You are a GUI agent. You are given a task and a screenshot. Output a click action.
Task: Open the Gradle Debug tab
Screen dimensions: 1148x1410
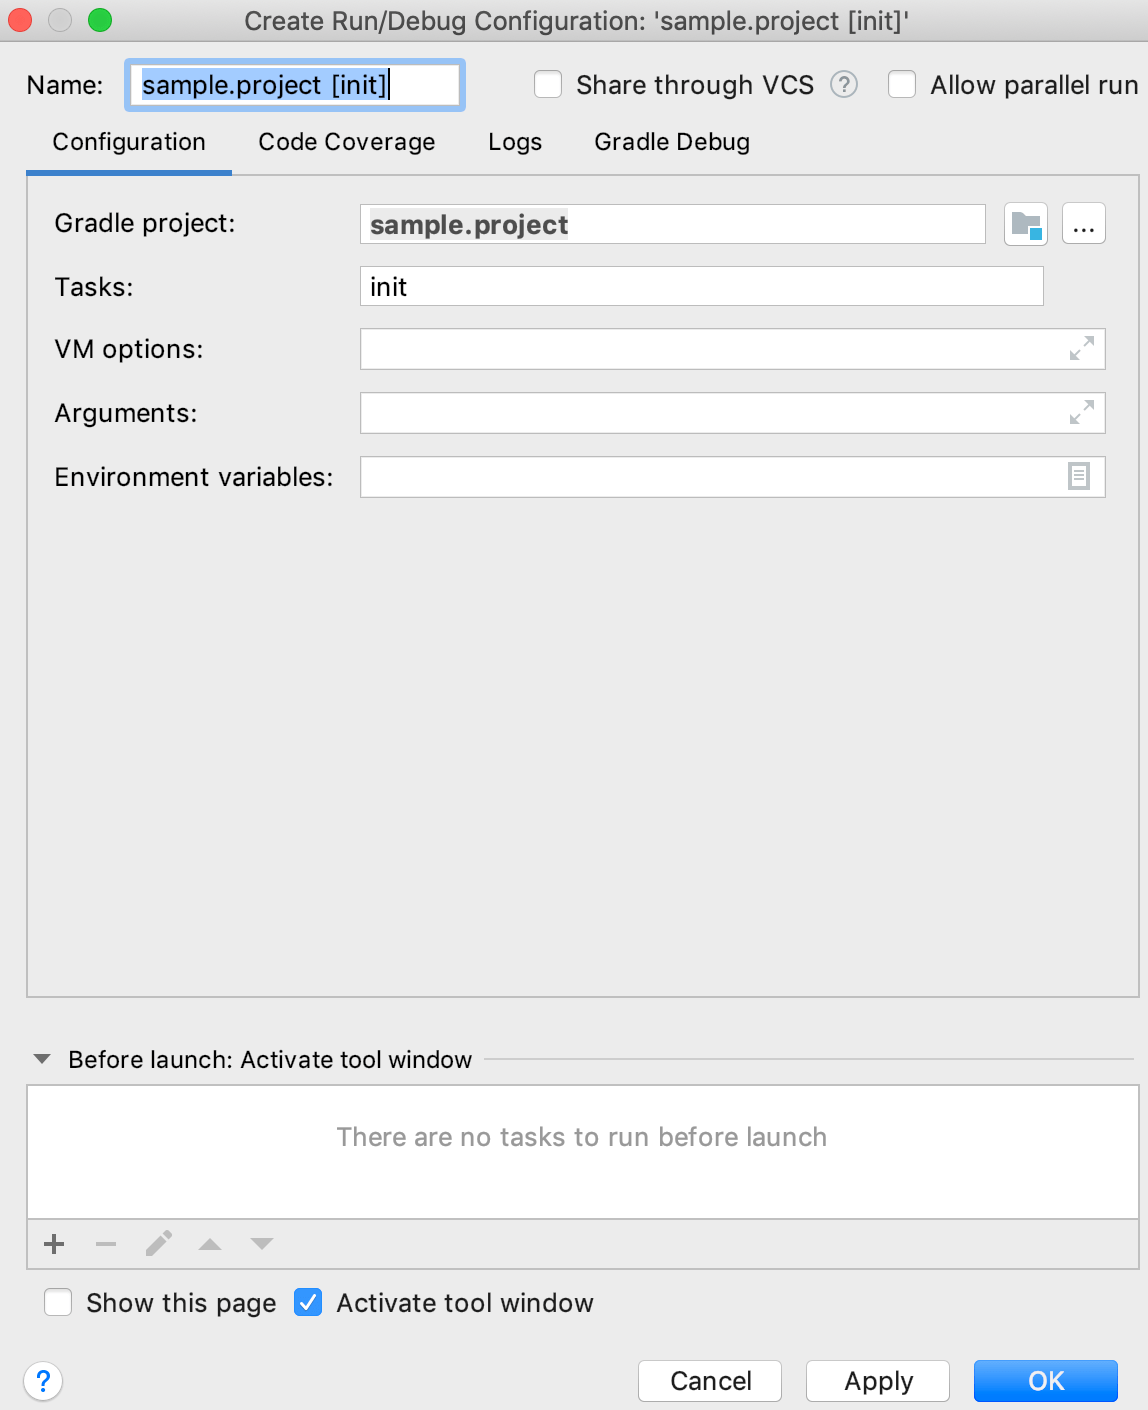coord(671,142)
